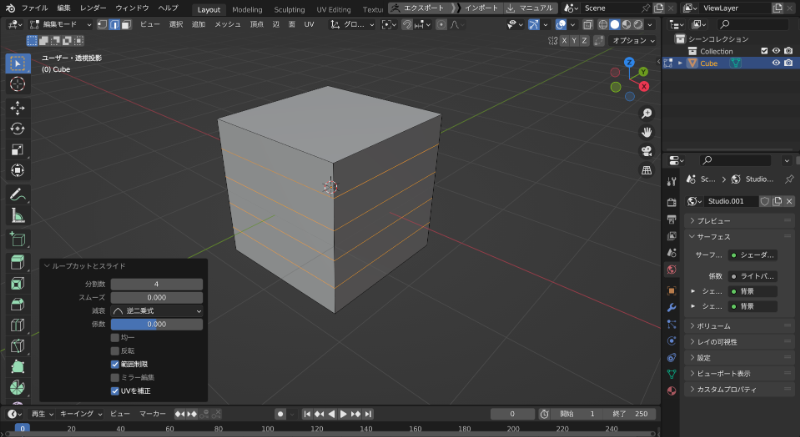Select the Move tool in the left toolbar

17,107
